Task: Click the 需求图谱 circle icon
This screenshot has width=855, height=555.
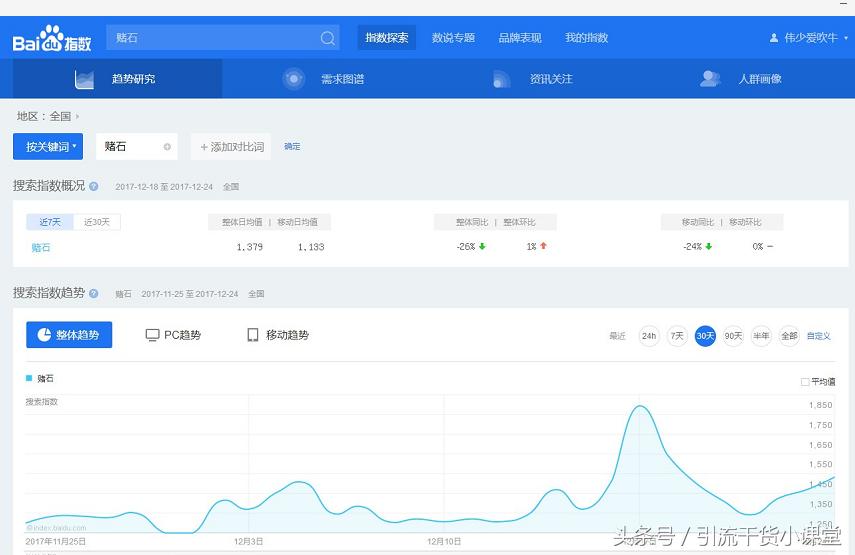Action: click(x=293, y=79)
